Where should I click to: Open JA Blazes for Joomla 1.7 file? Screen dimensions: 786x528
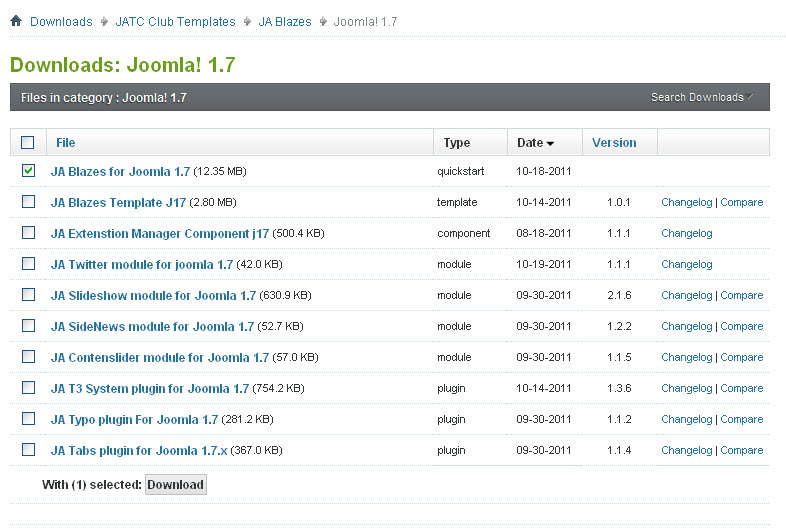(120, 171)
